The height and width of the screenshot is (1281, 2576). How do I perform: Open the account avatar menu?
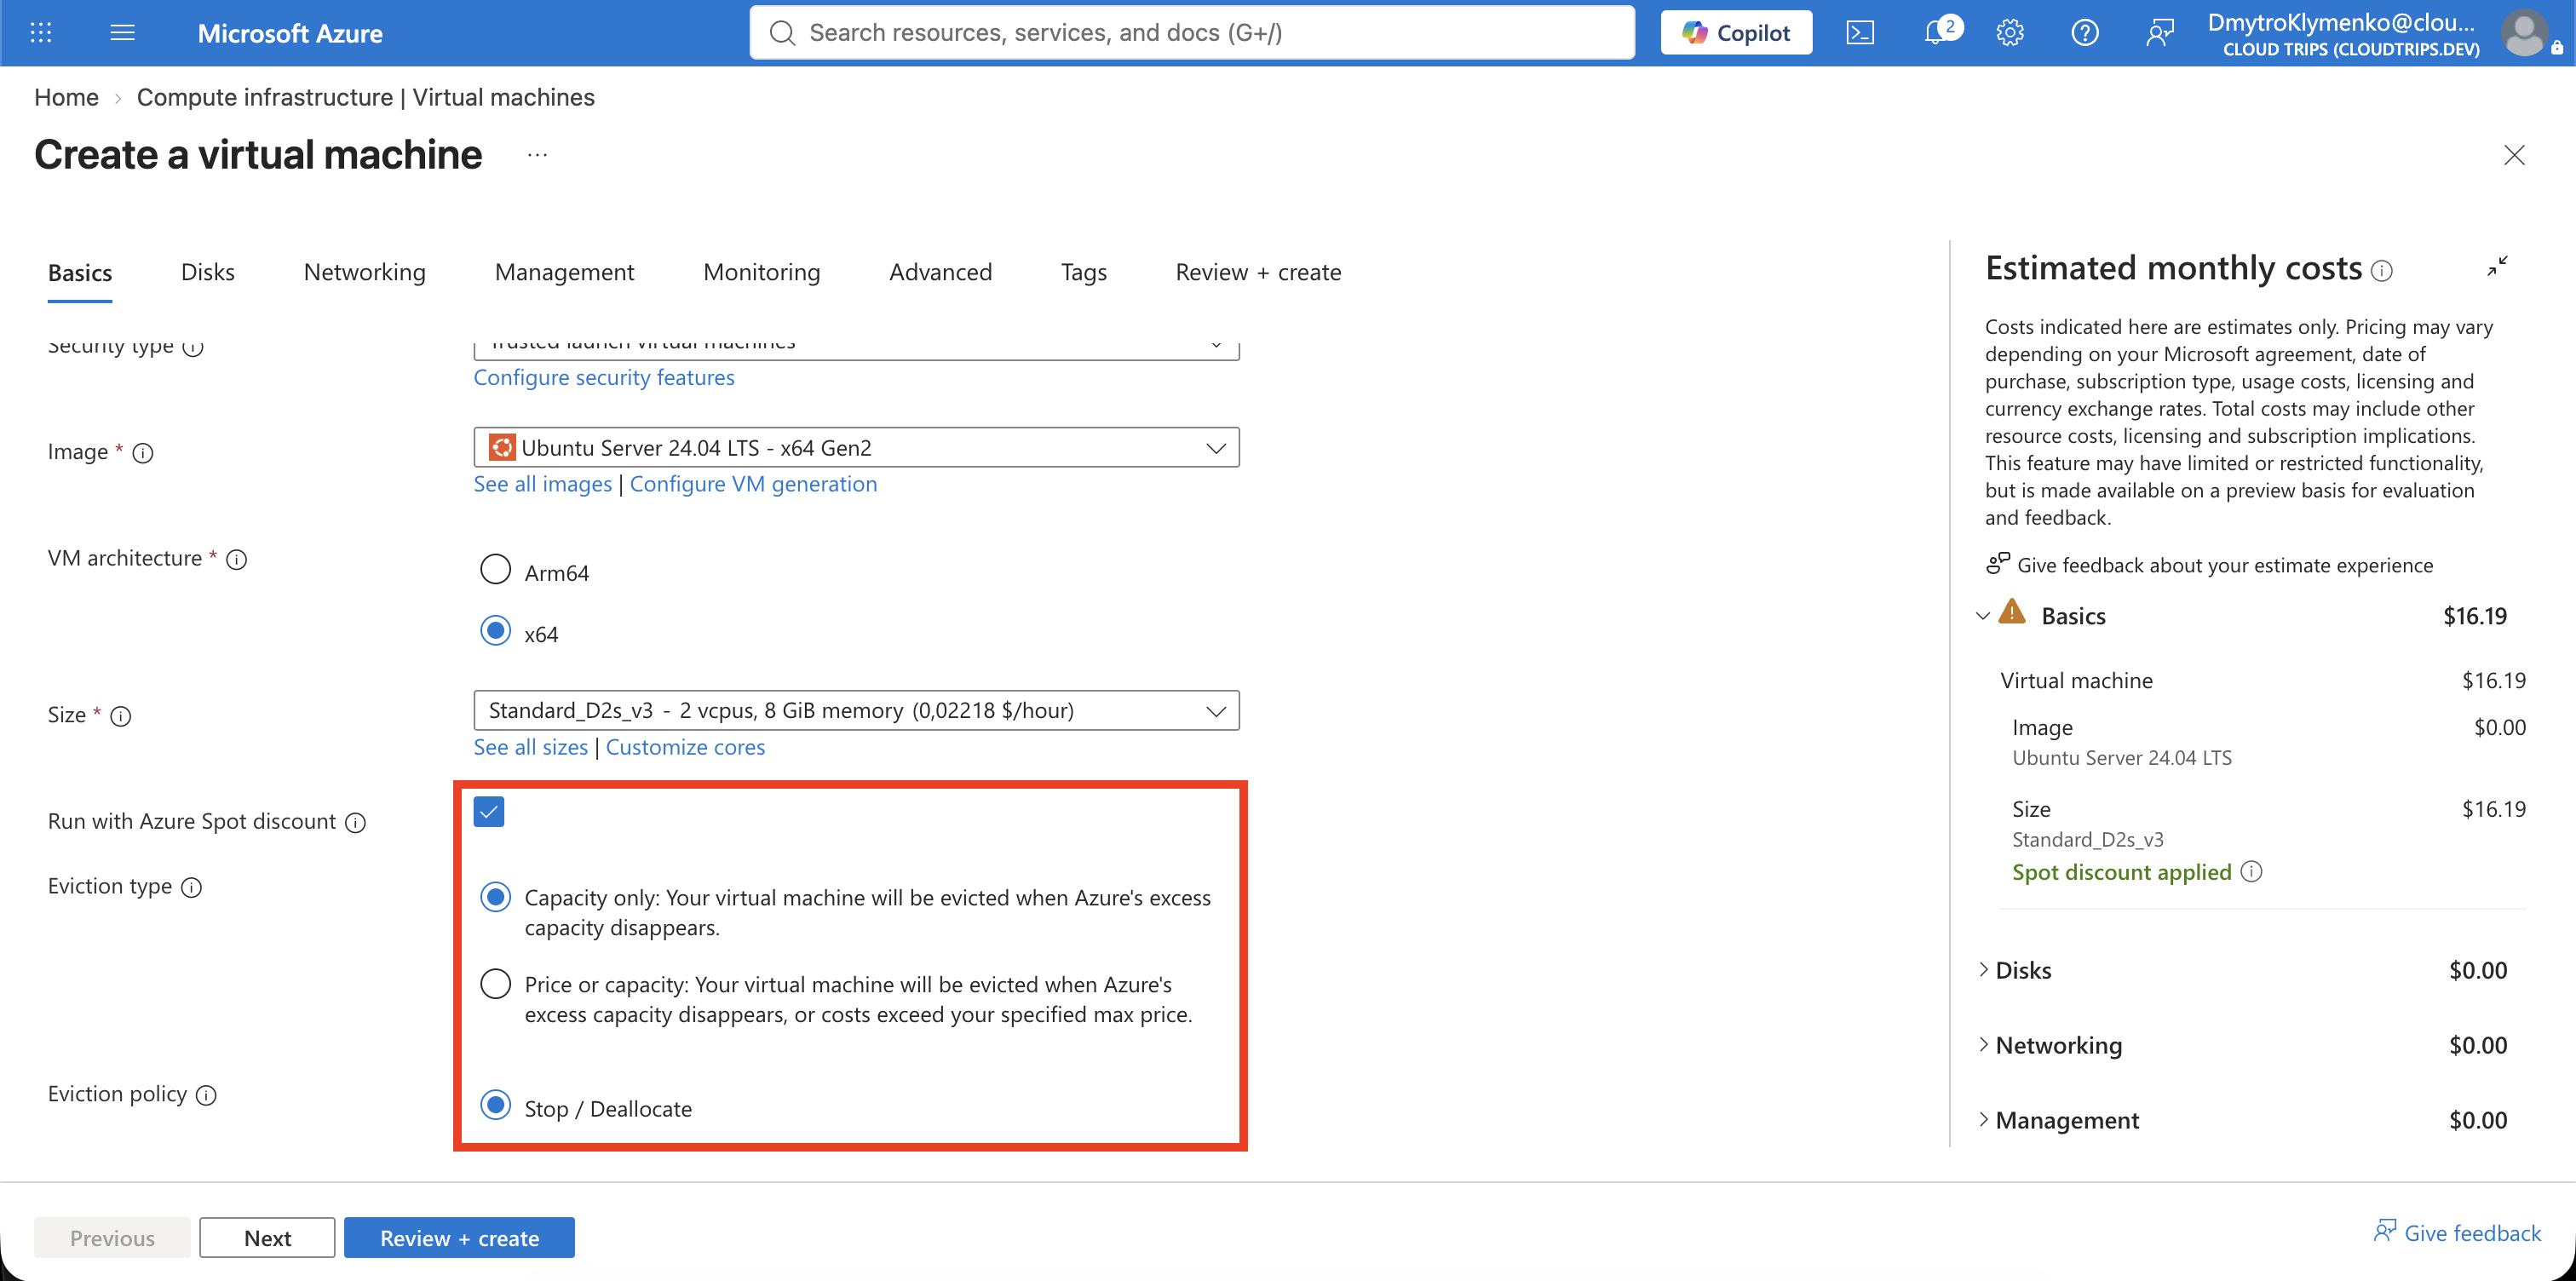[2524, 33]
